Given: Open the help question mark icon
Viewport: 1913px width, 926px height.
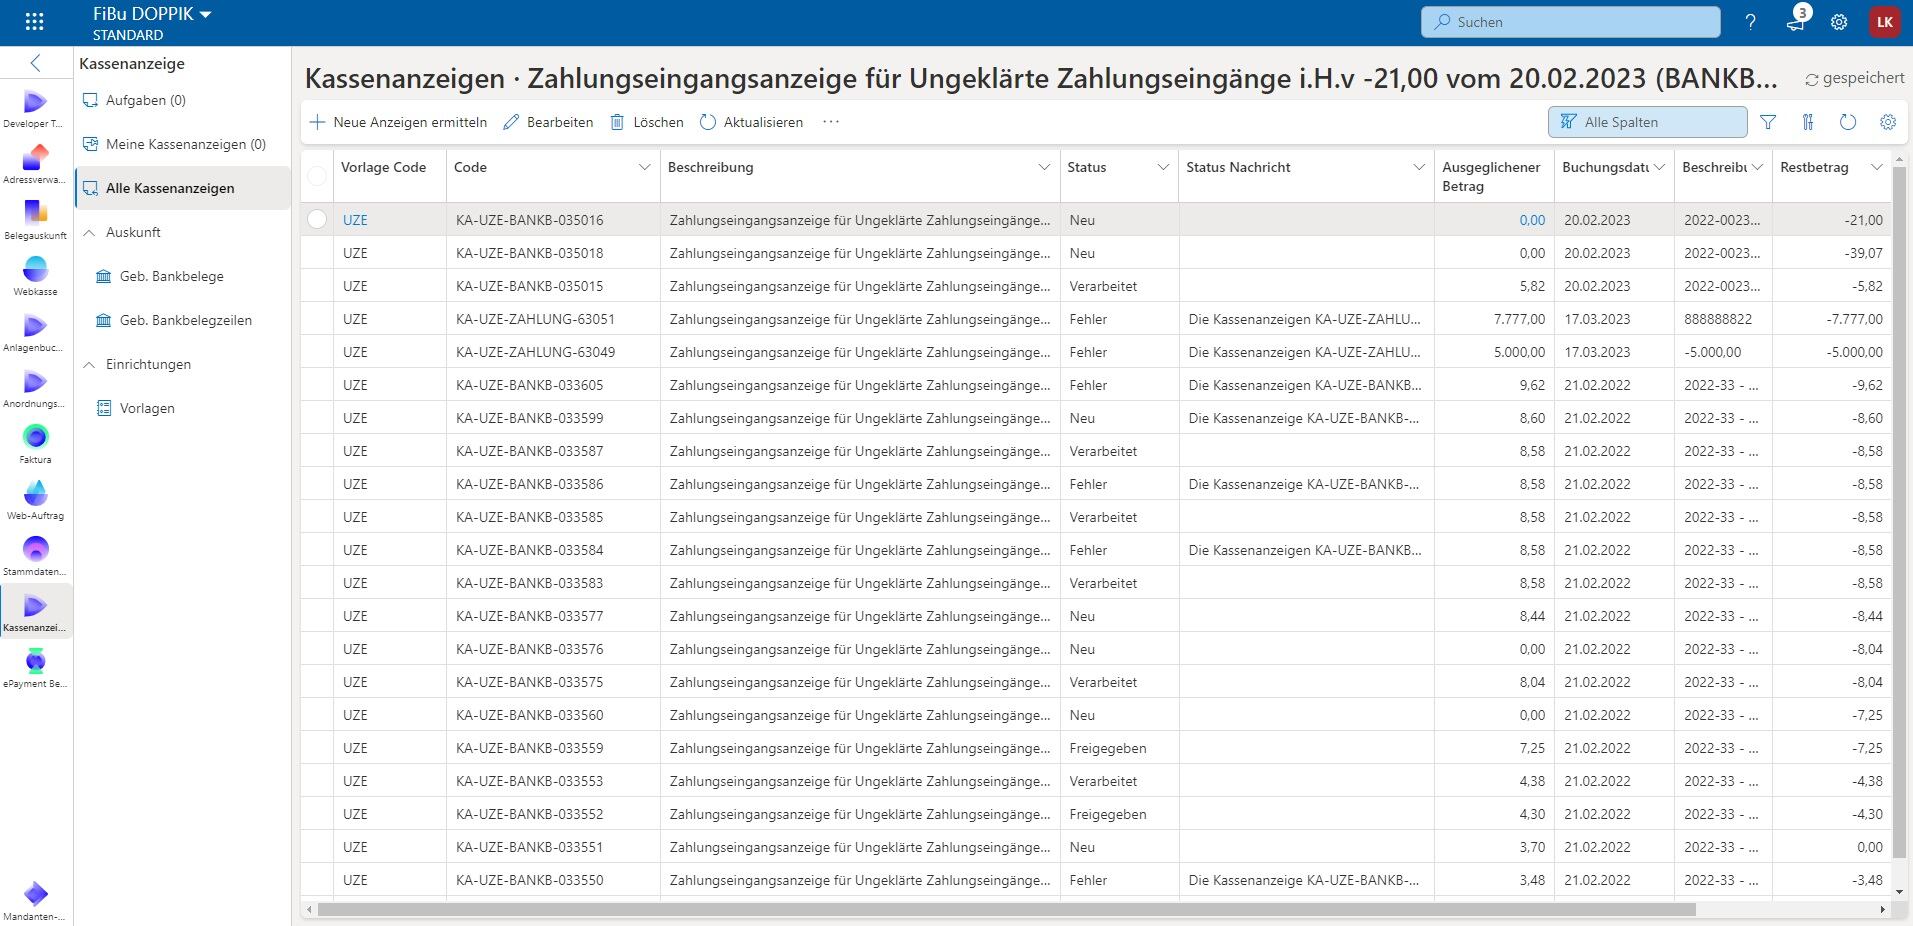Looking at the screenshot, I should click(1750, 22).
